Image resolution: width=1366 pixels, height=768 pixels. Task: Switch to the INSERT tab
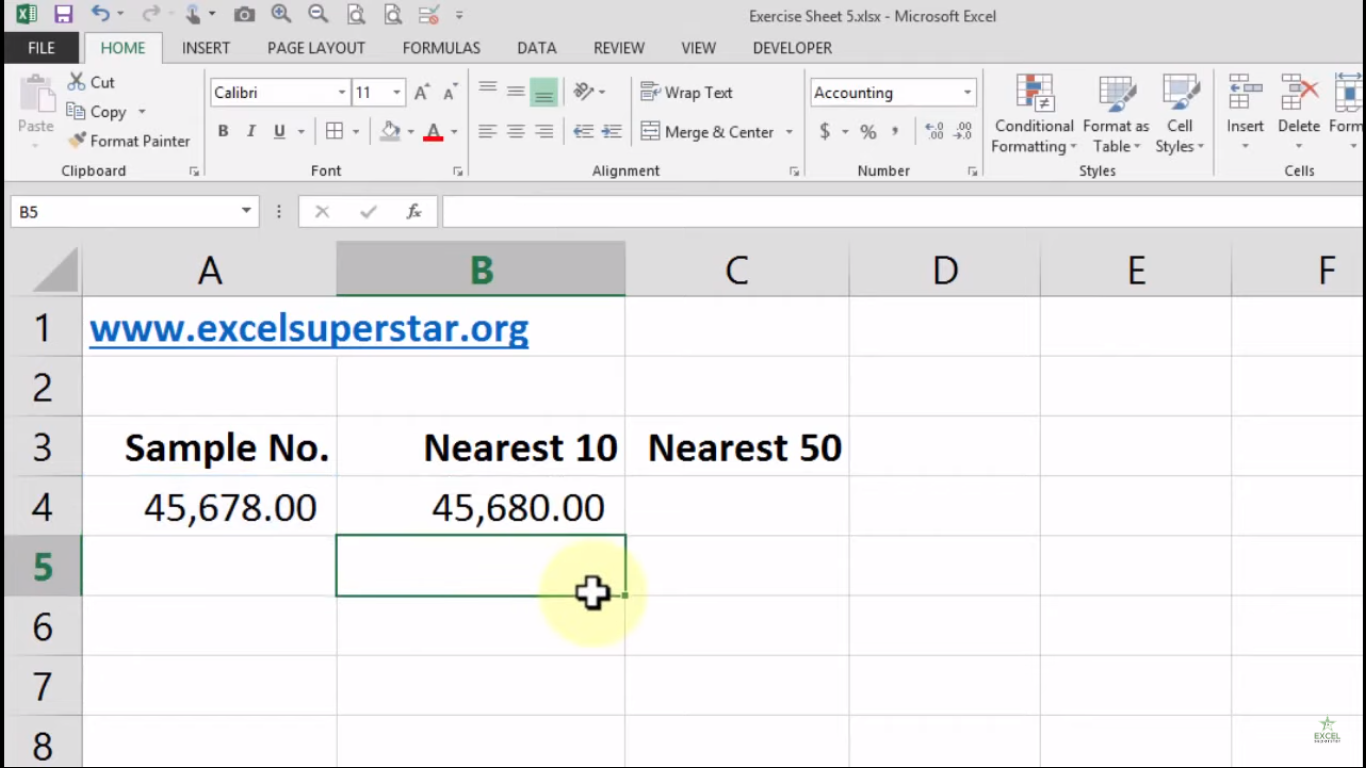click(x=206, y=48)
